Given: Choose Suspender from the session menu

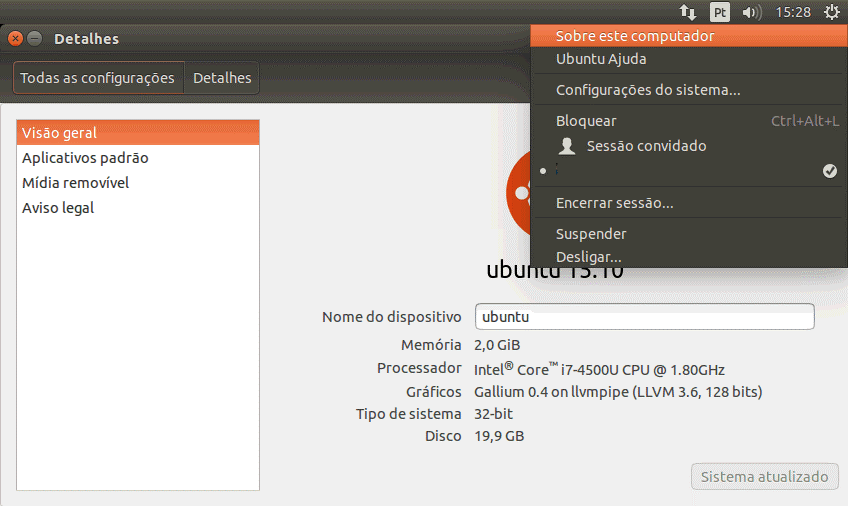Looking at the screenshot, I should (591, 234).
